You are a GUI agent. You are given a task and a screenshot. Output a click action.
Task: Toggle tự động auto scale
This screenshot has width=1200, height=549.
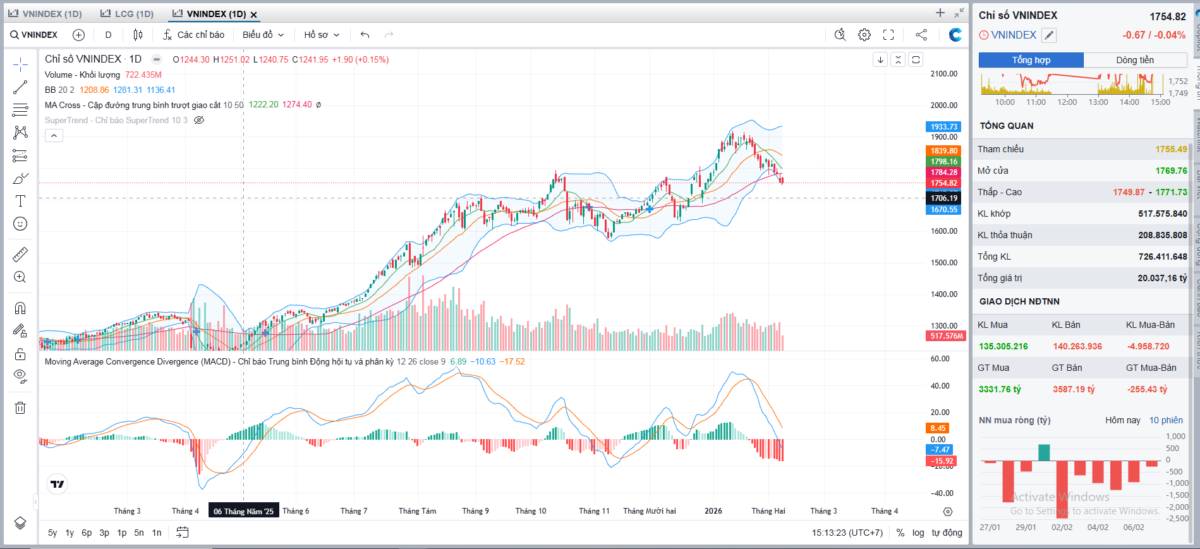[x=946, y=533]
